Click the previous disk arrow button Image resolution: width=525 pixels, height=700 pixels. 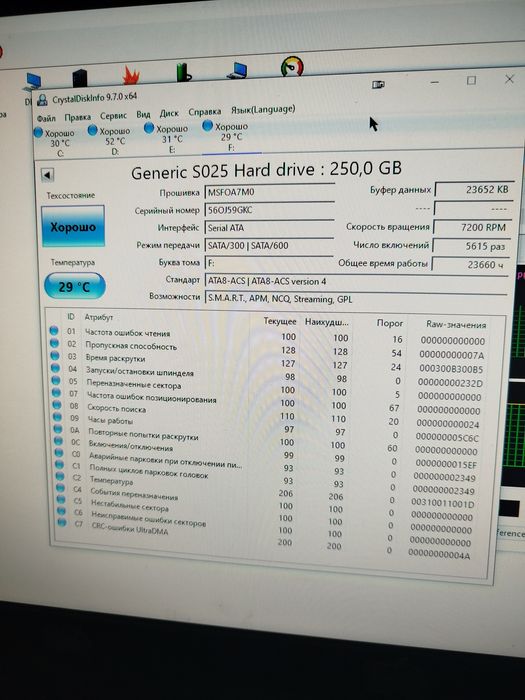47,175
